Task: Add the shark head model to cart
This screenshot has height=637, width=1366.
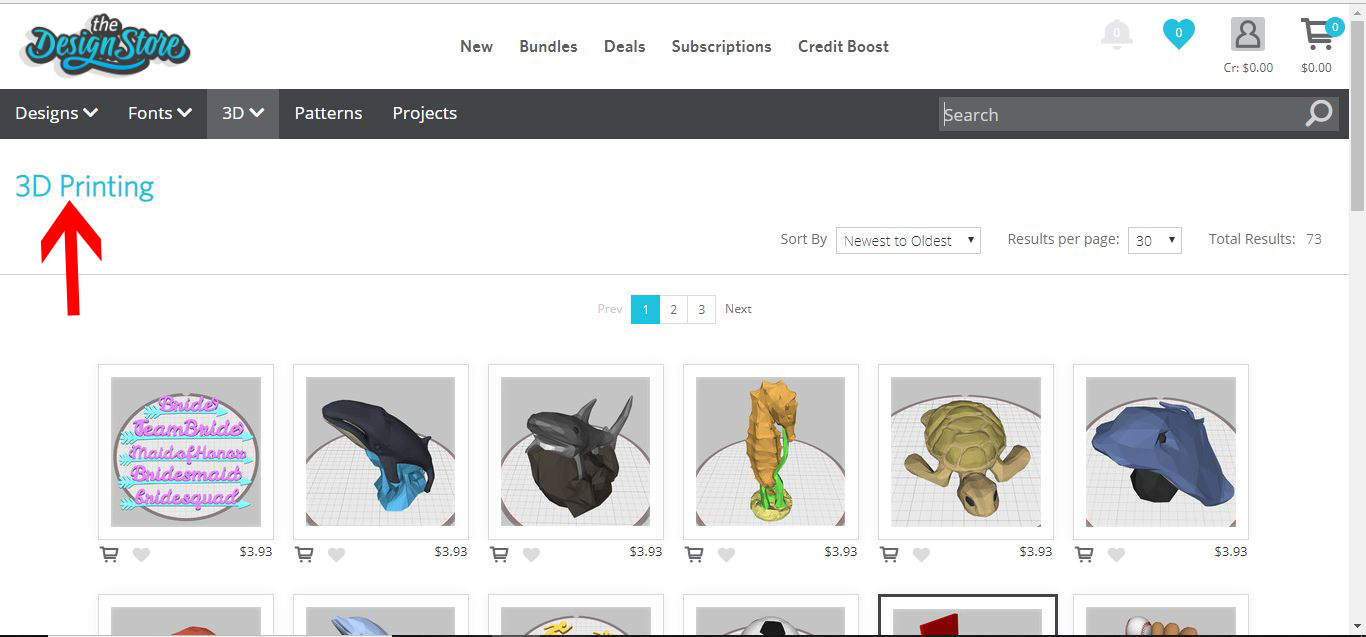Action: coord(499,554)
